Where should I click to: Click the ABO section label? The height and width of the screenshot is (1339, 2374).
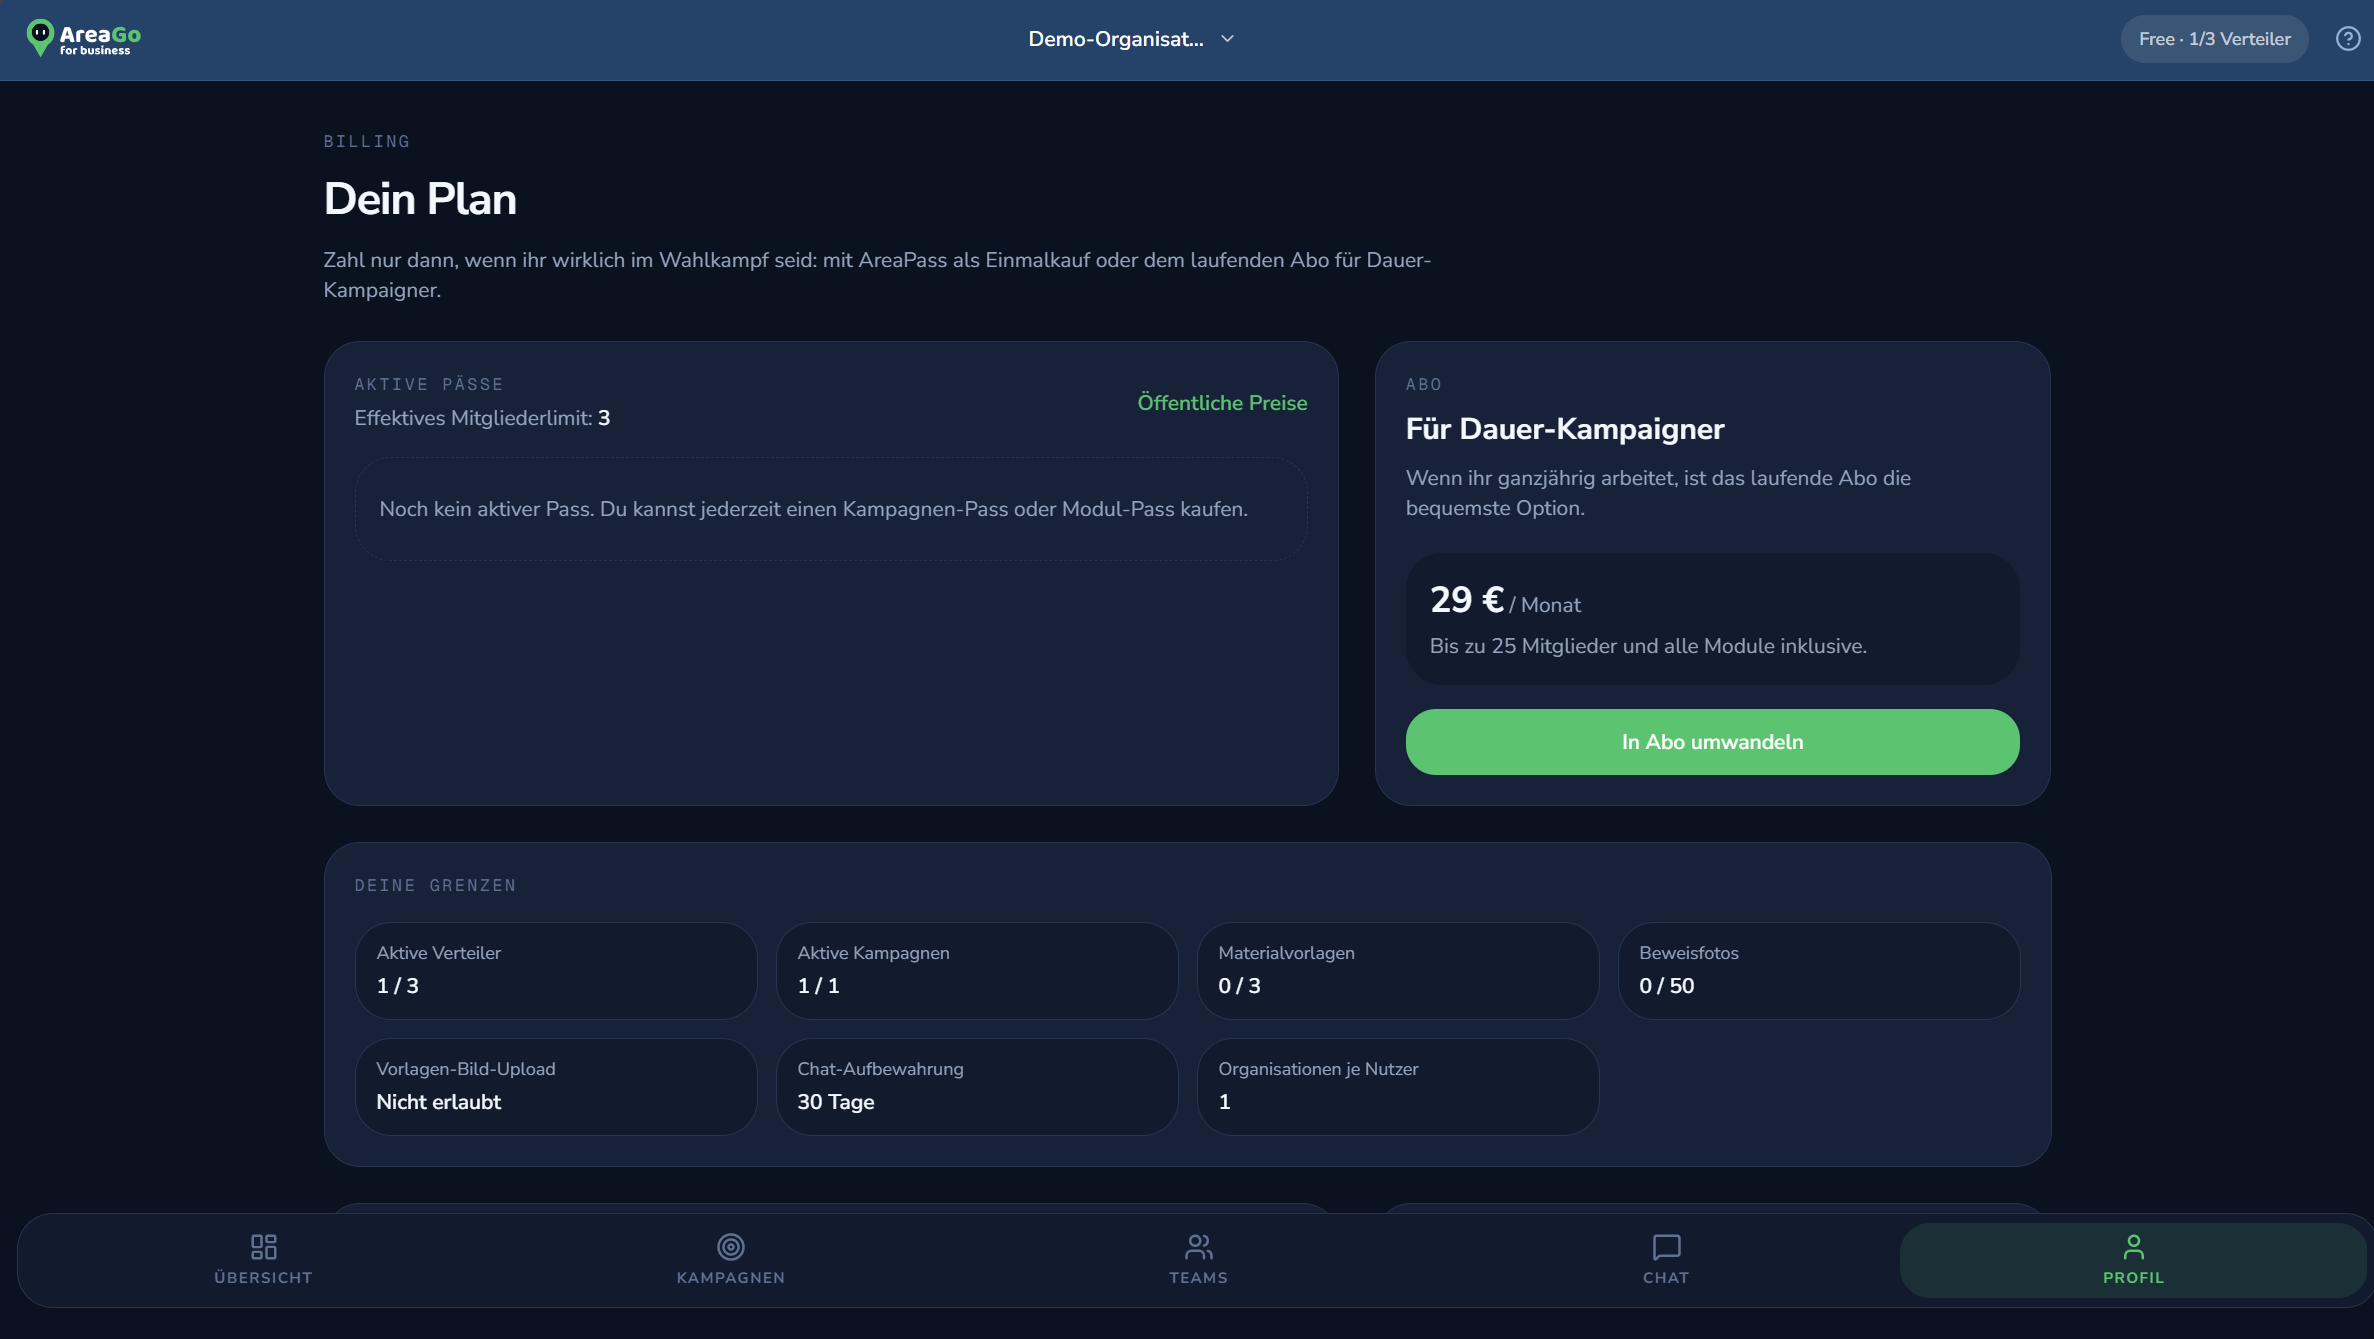[x=1424, y=384]
